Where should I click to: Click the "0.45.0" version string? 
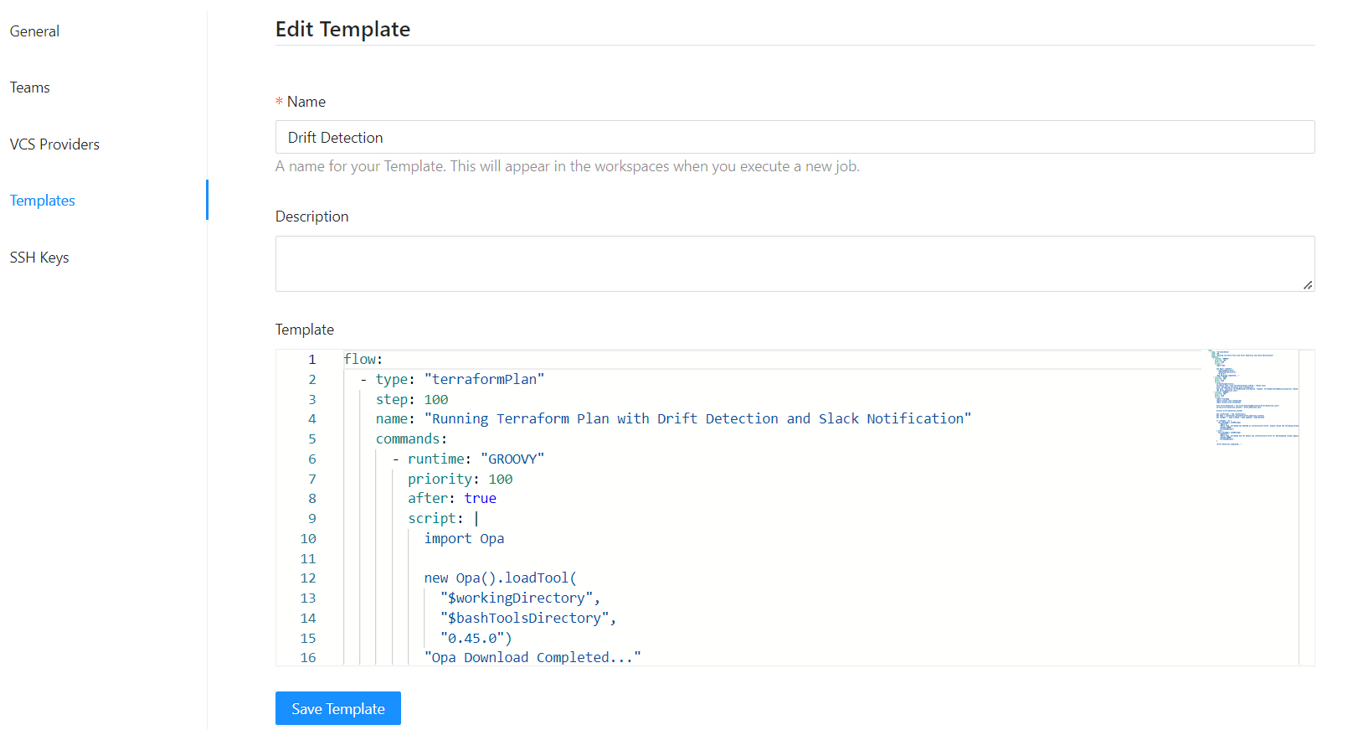point(476,638)
